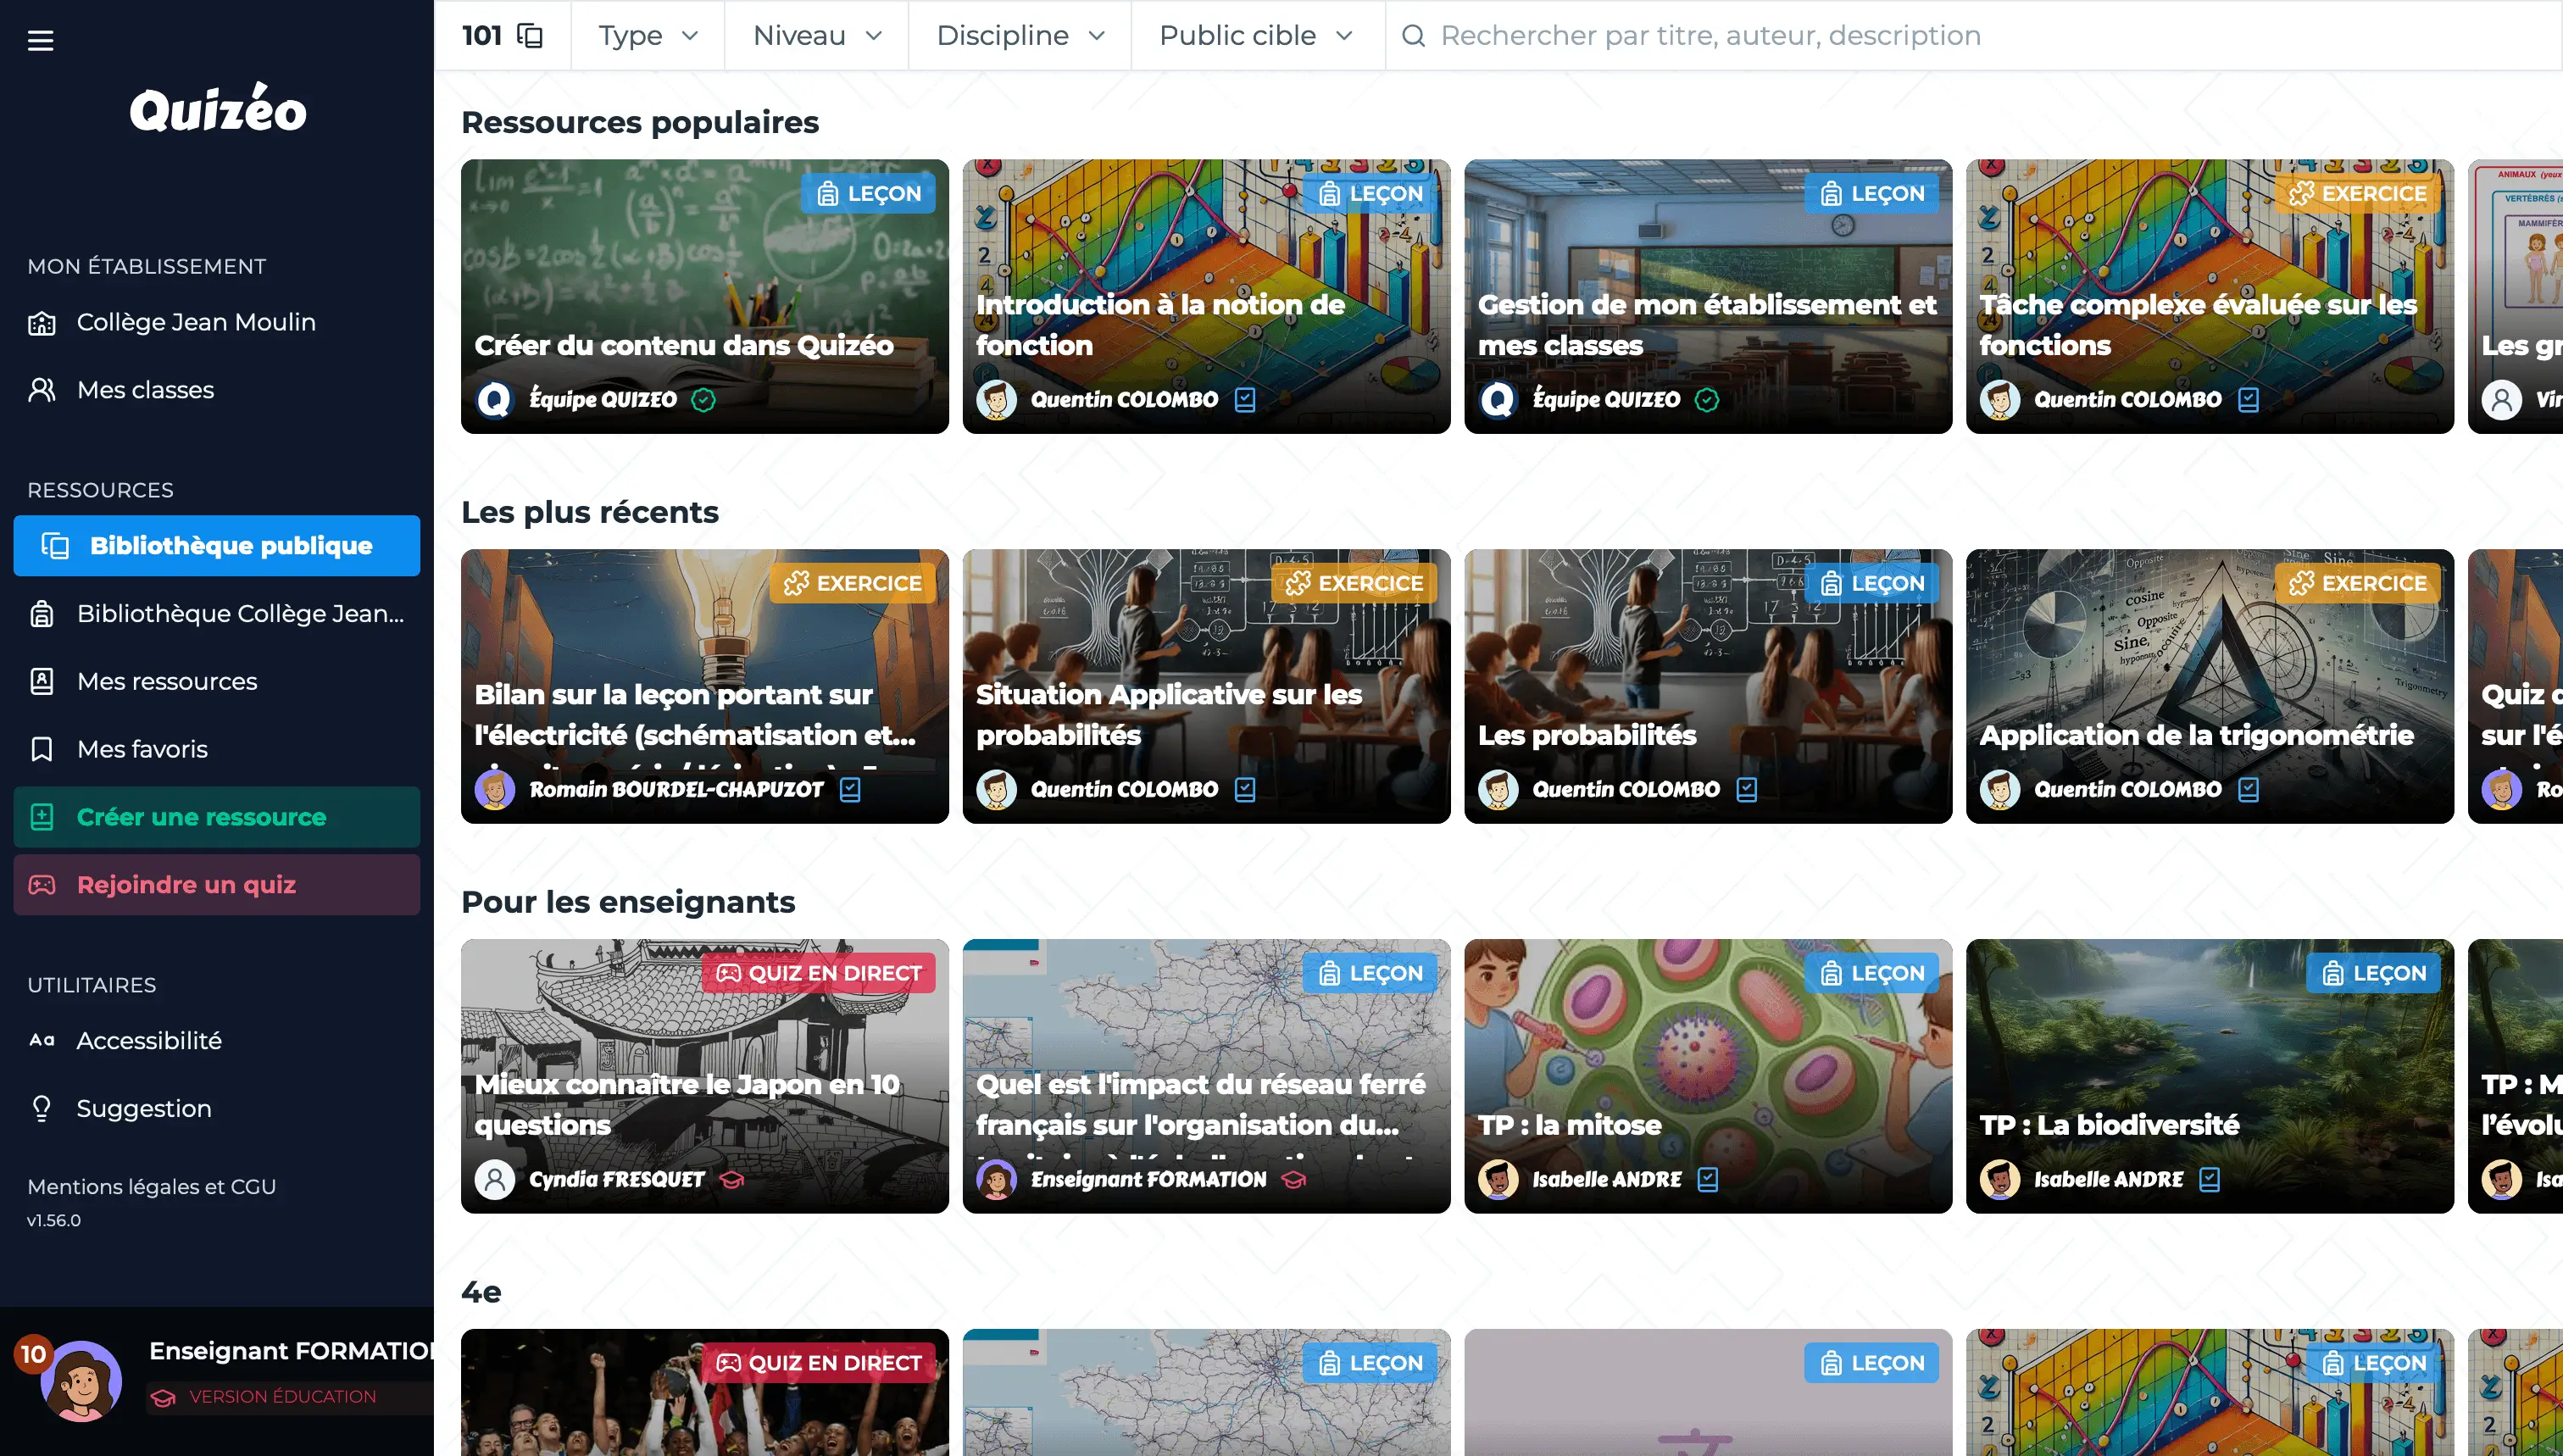Expand the Discipline filter dropdown
Image resolution: width=2563 pixels, height=1456 pixels.
tap(1020, 36)
